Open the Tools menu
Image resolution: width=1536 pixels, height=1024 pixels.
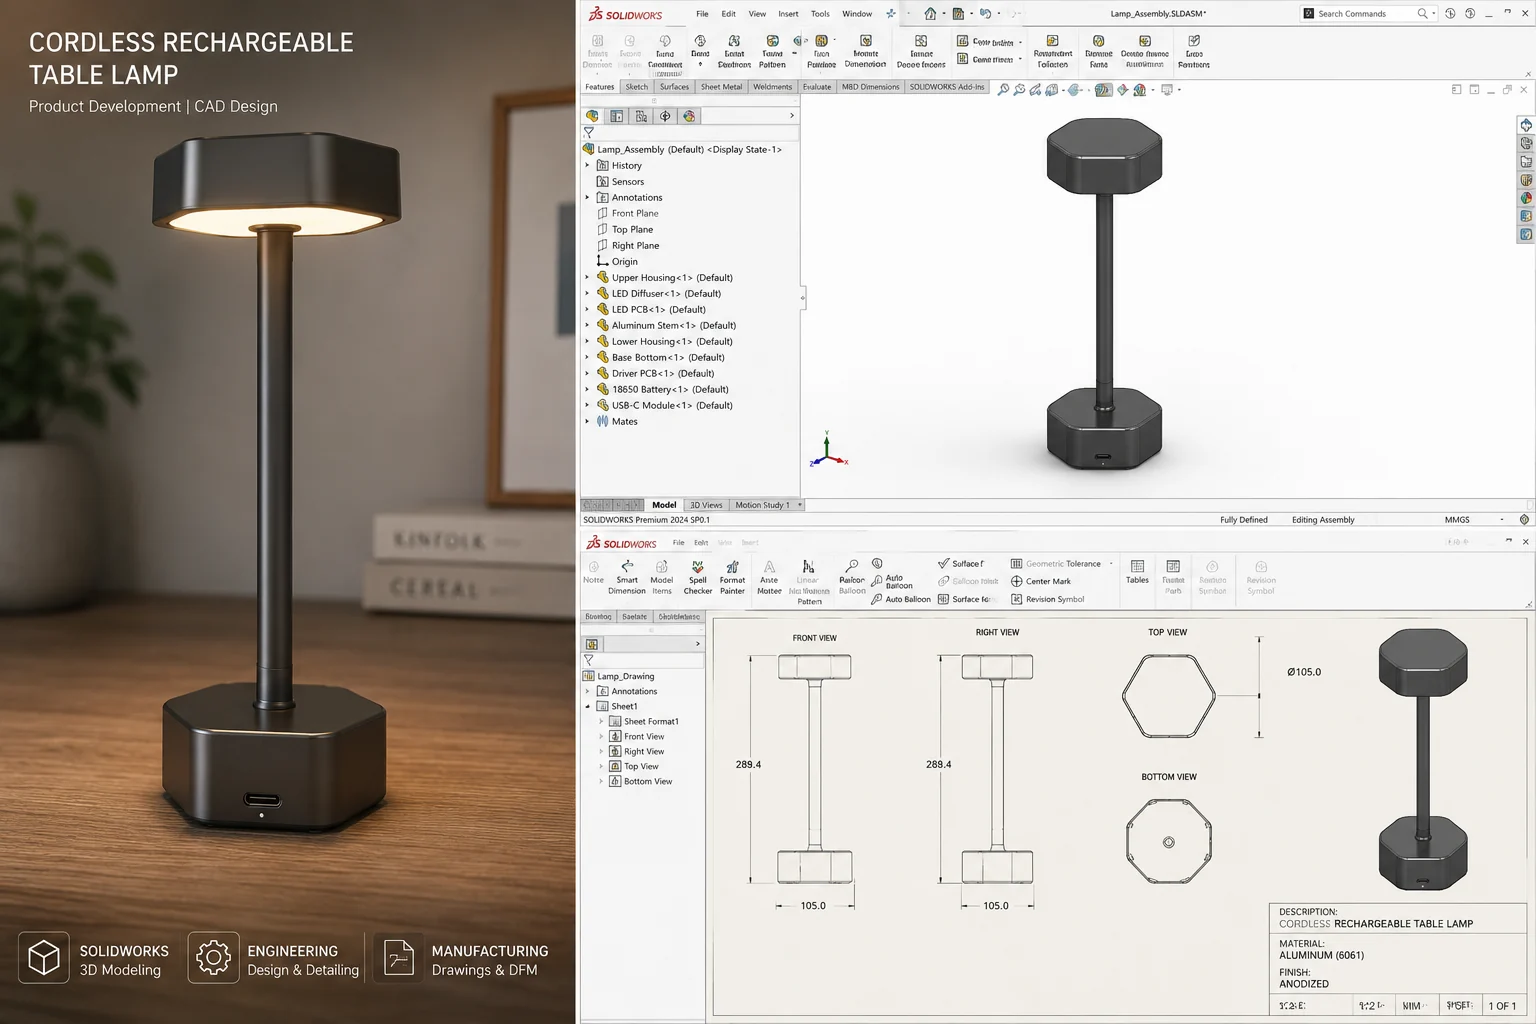(820, 14)
